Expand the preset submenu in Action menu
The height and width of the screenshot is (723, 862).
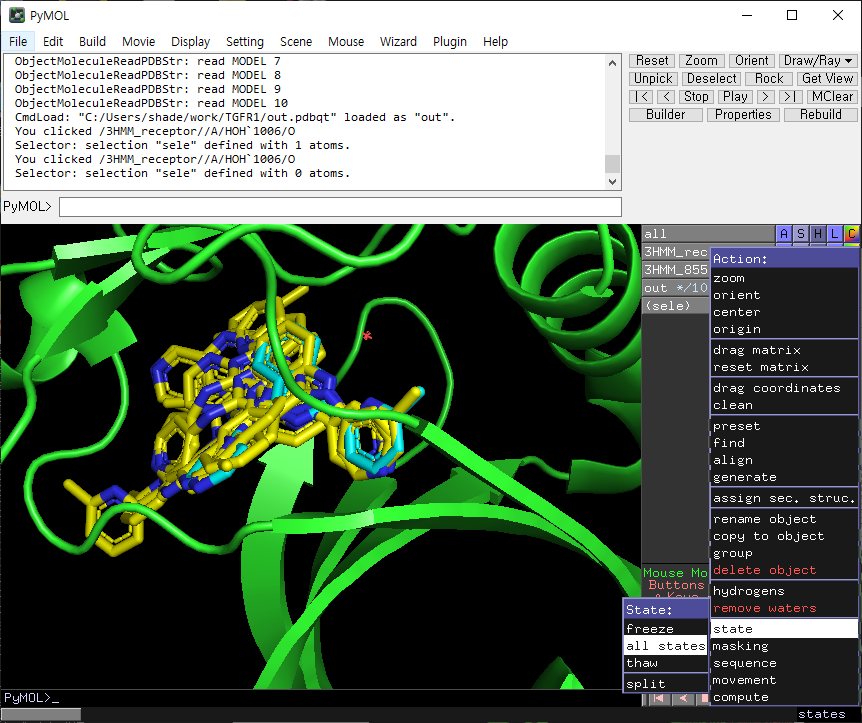[x=784, y=426]
